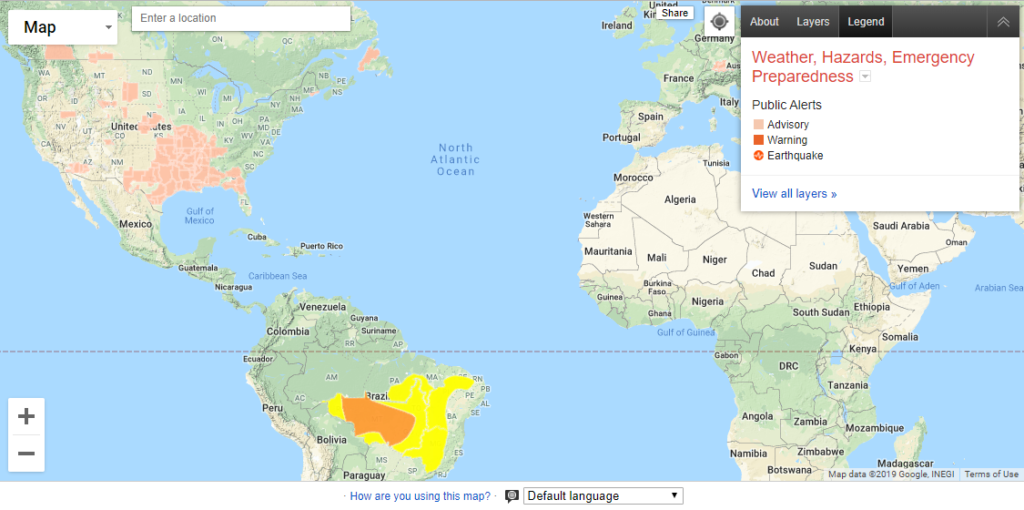Click the Caribbean Sea label

[278, 276]
